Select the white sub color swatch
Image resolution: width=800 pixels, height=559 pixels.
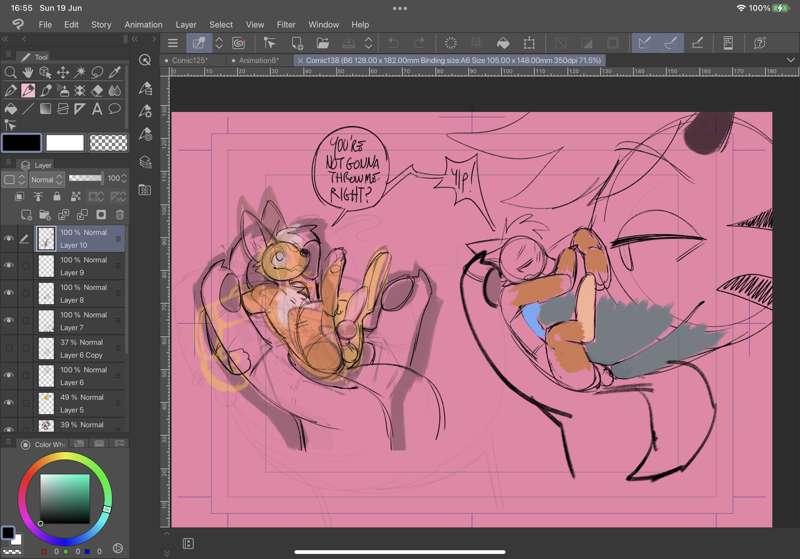(65, 143)
